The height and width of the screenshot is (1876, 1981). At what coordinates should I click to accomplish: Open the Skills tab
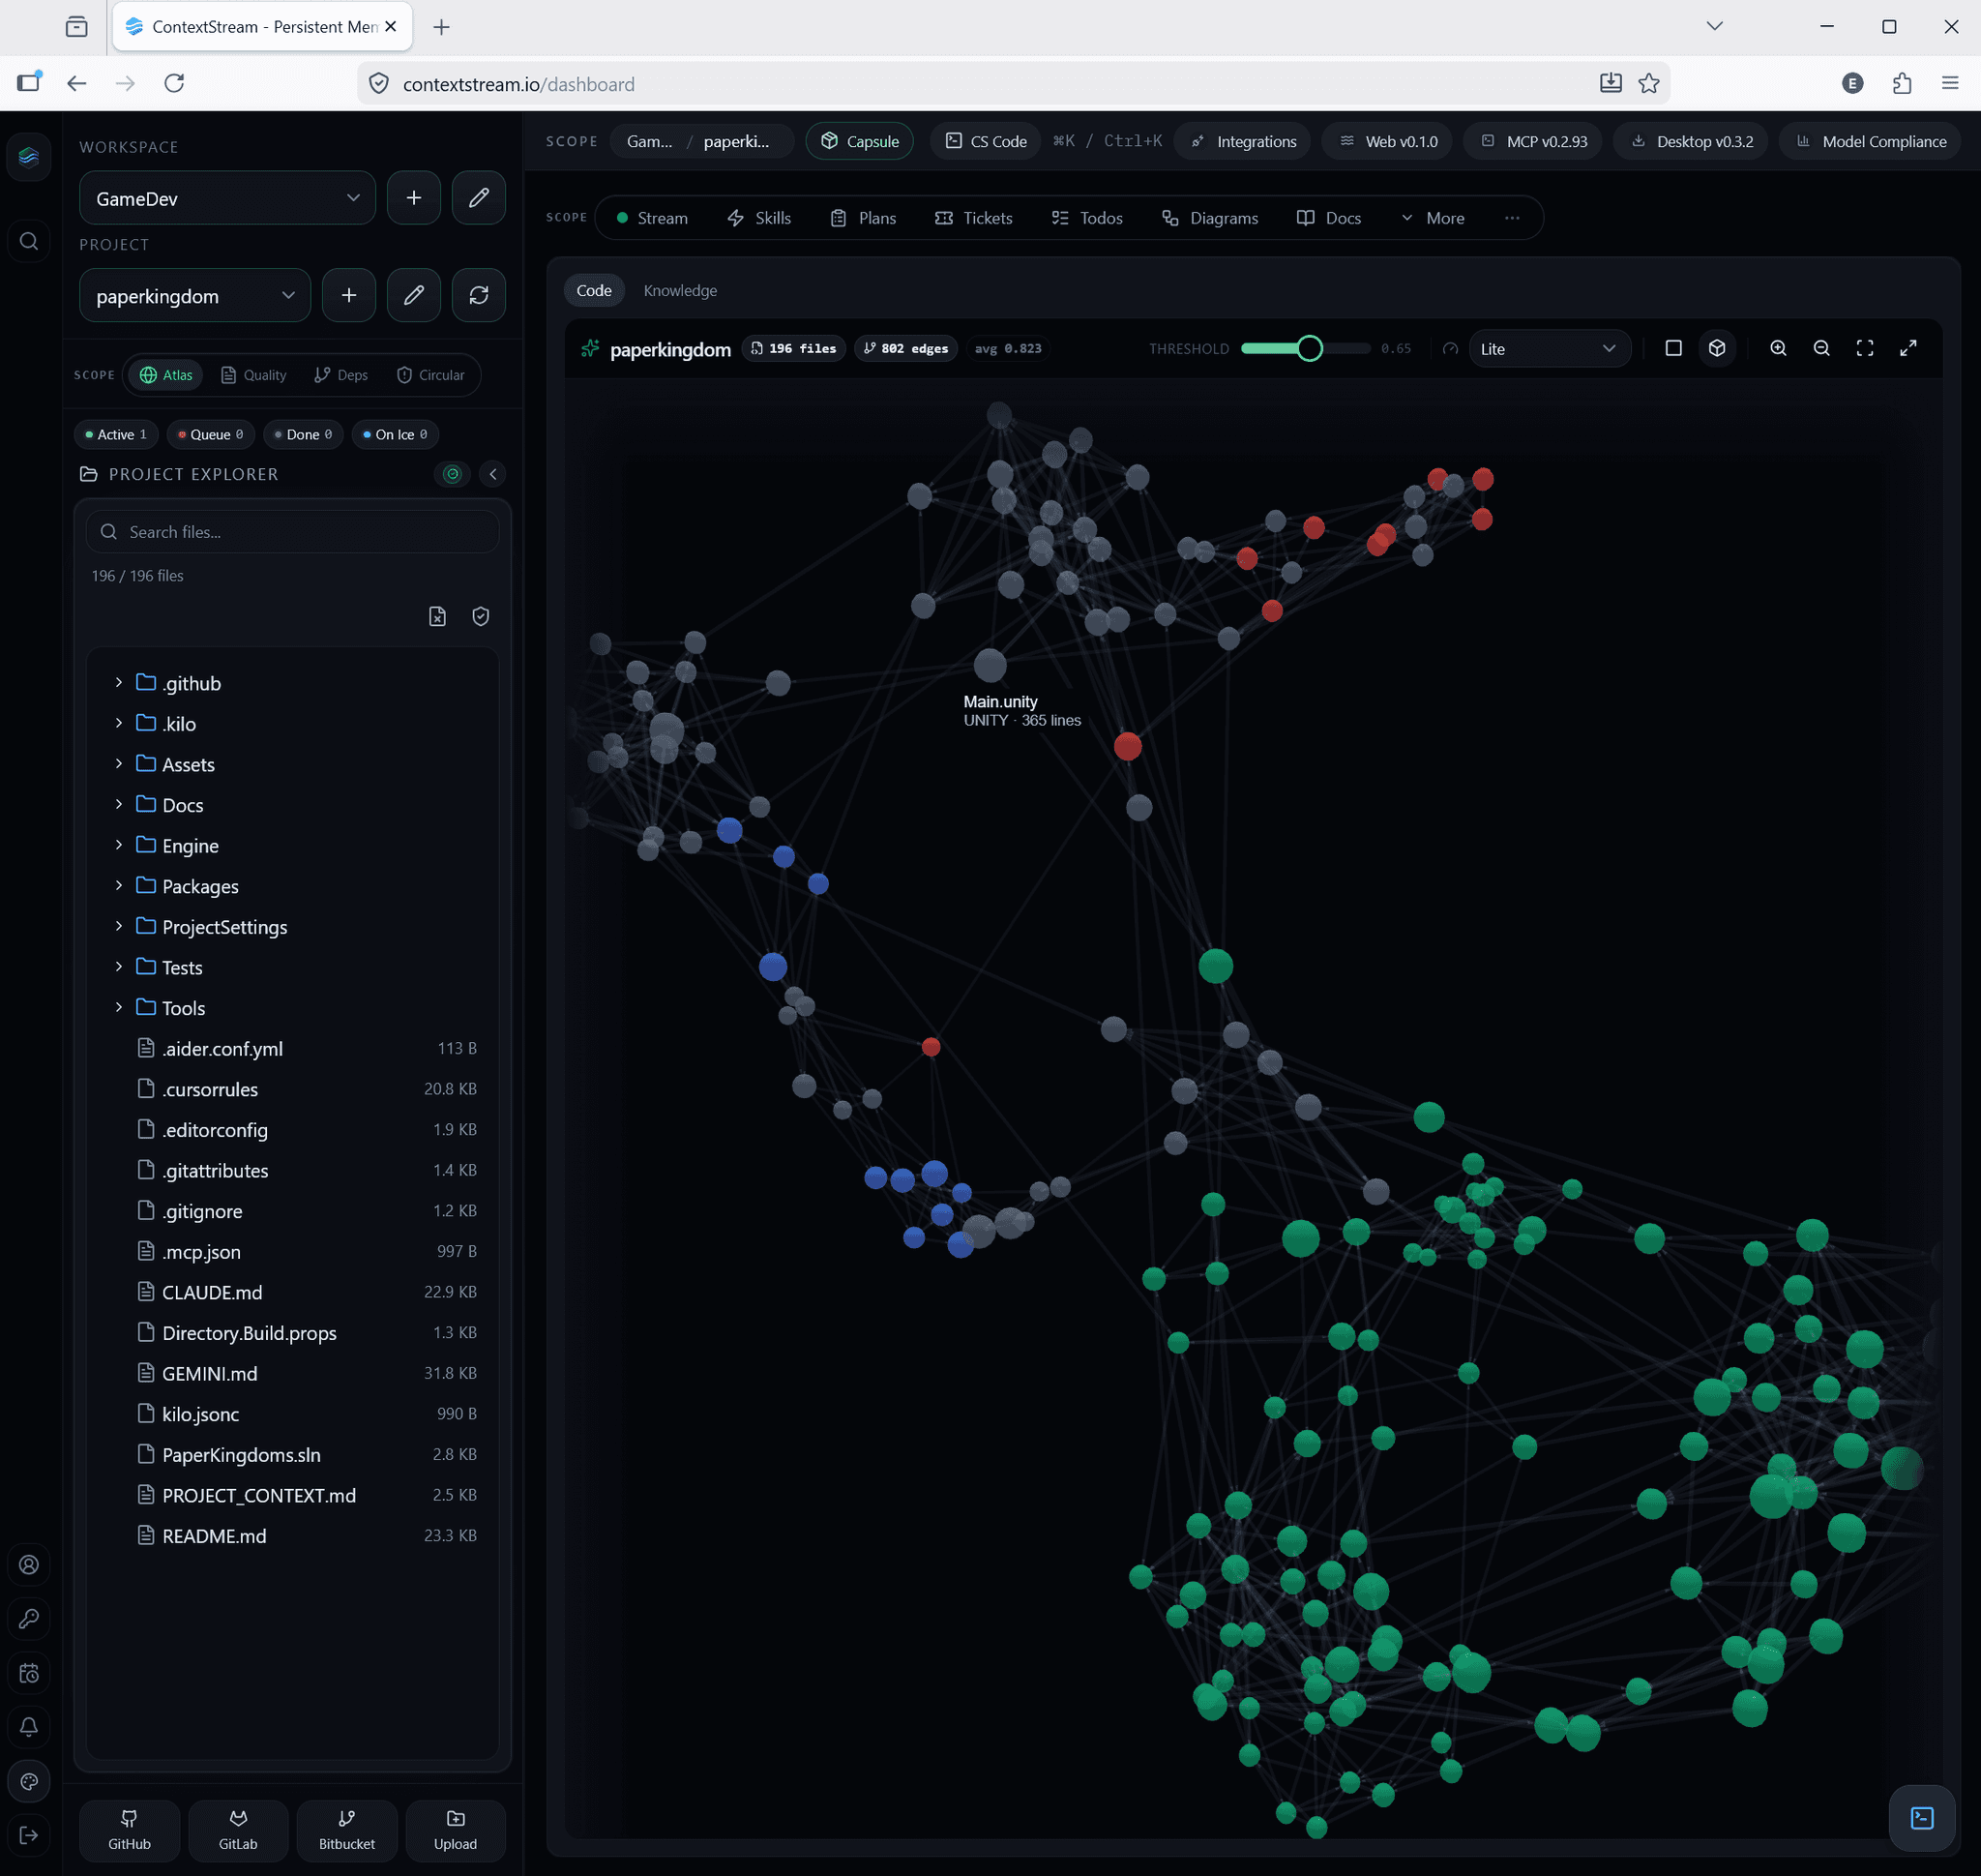point(759,218)
